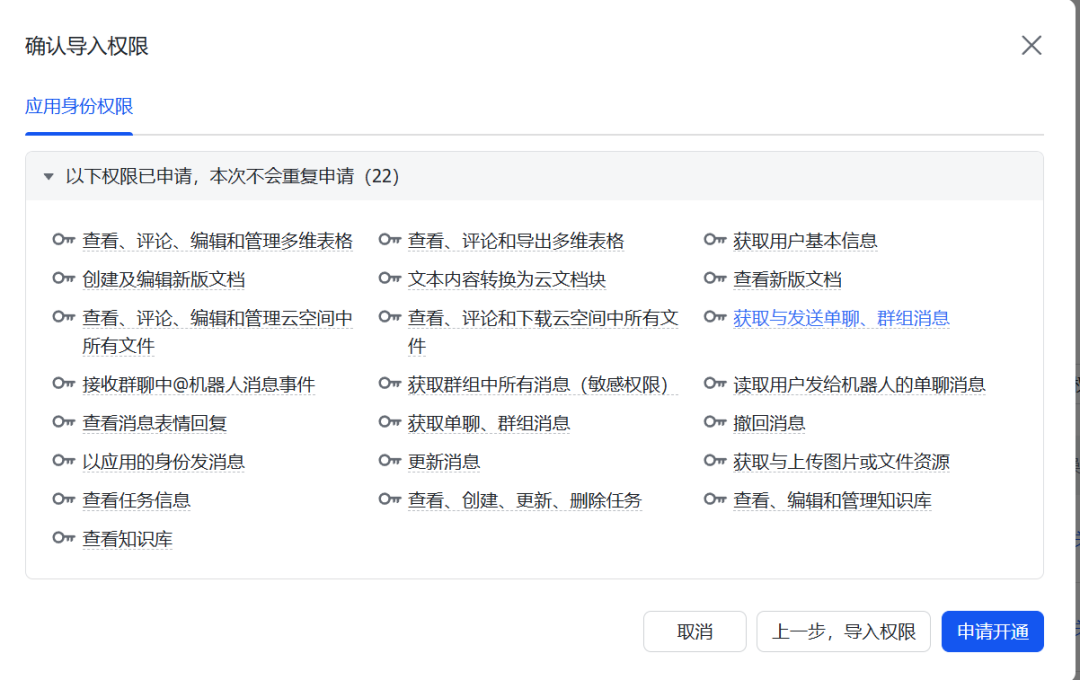Viewport: 1080px width, 680px height.
Task: Open the 获取与发送单聊、群组消息 permission link
Action: click(x=841, y=318)
